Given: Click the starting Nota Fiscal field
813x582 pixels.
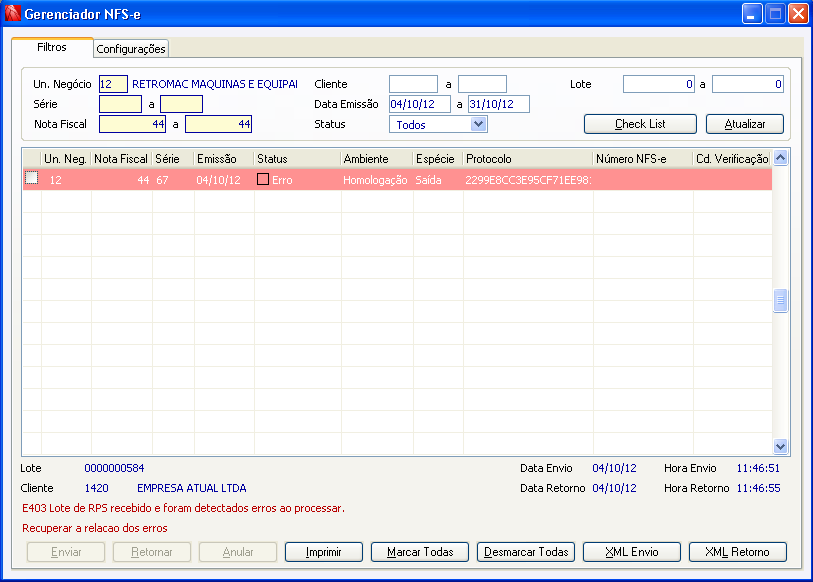Looking at the screenshot, I should point(132,124).
